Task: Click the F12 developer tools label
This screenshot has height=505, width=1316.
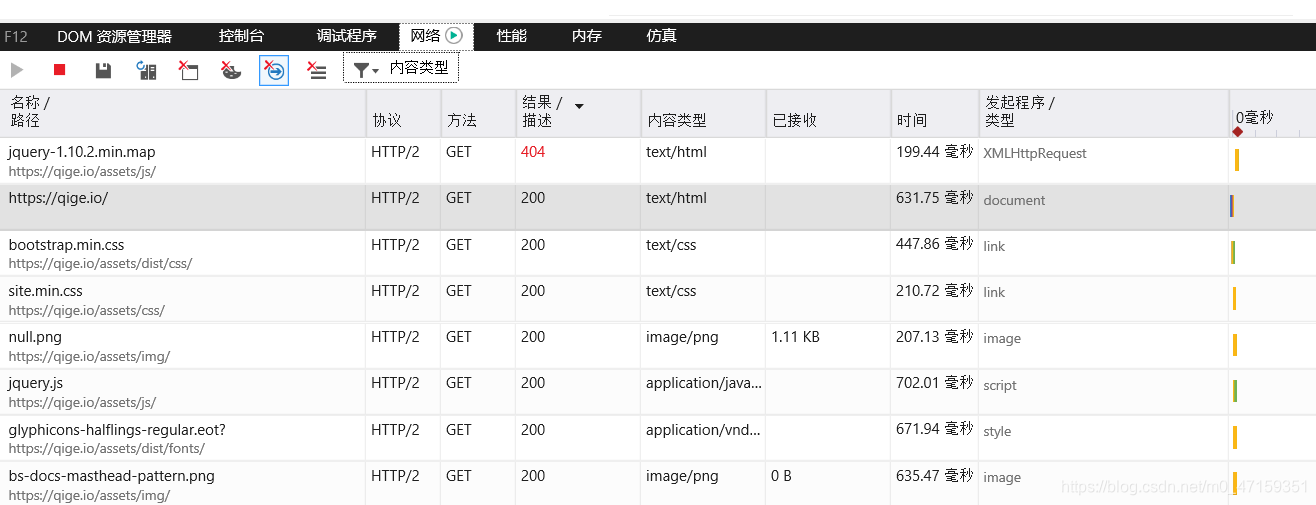Action: coord(15,36)
